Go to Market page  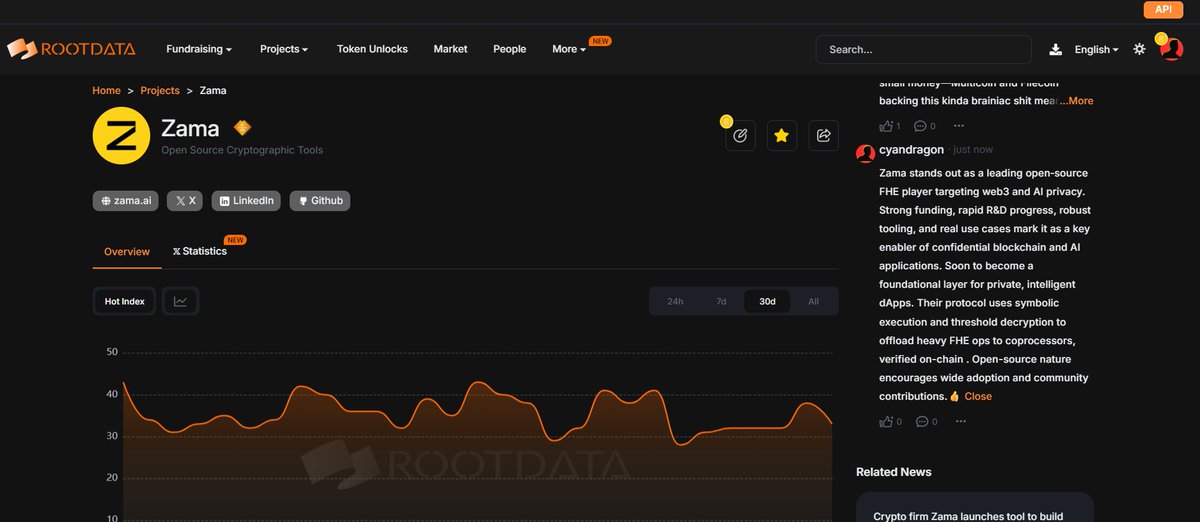point(450,49)
